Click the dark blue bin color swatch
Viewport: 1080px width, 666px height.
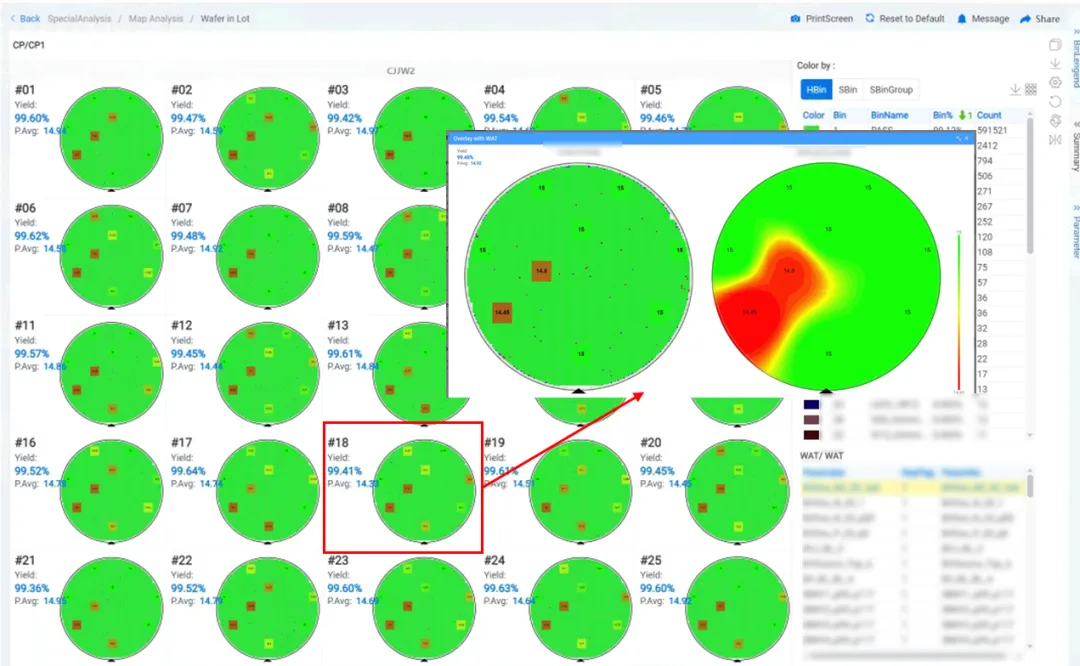811,405
